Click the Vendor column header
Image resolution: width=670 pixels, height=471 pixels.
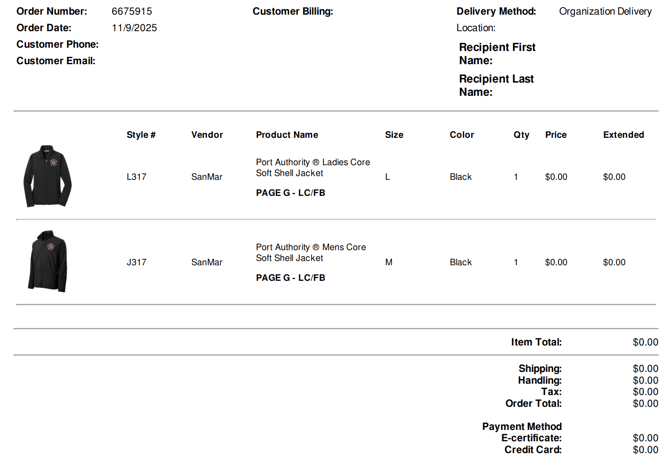point(207,134)
